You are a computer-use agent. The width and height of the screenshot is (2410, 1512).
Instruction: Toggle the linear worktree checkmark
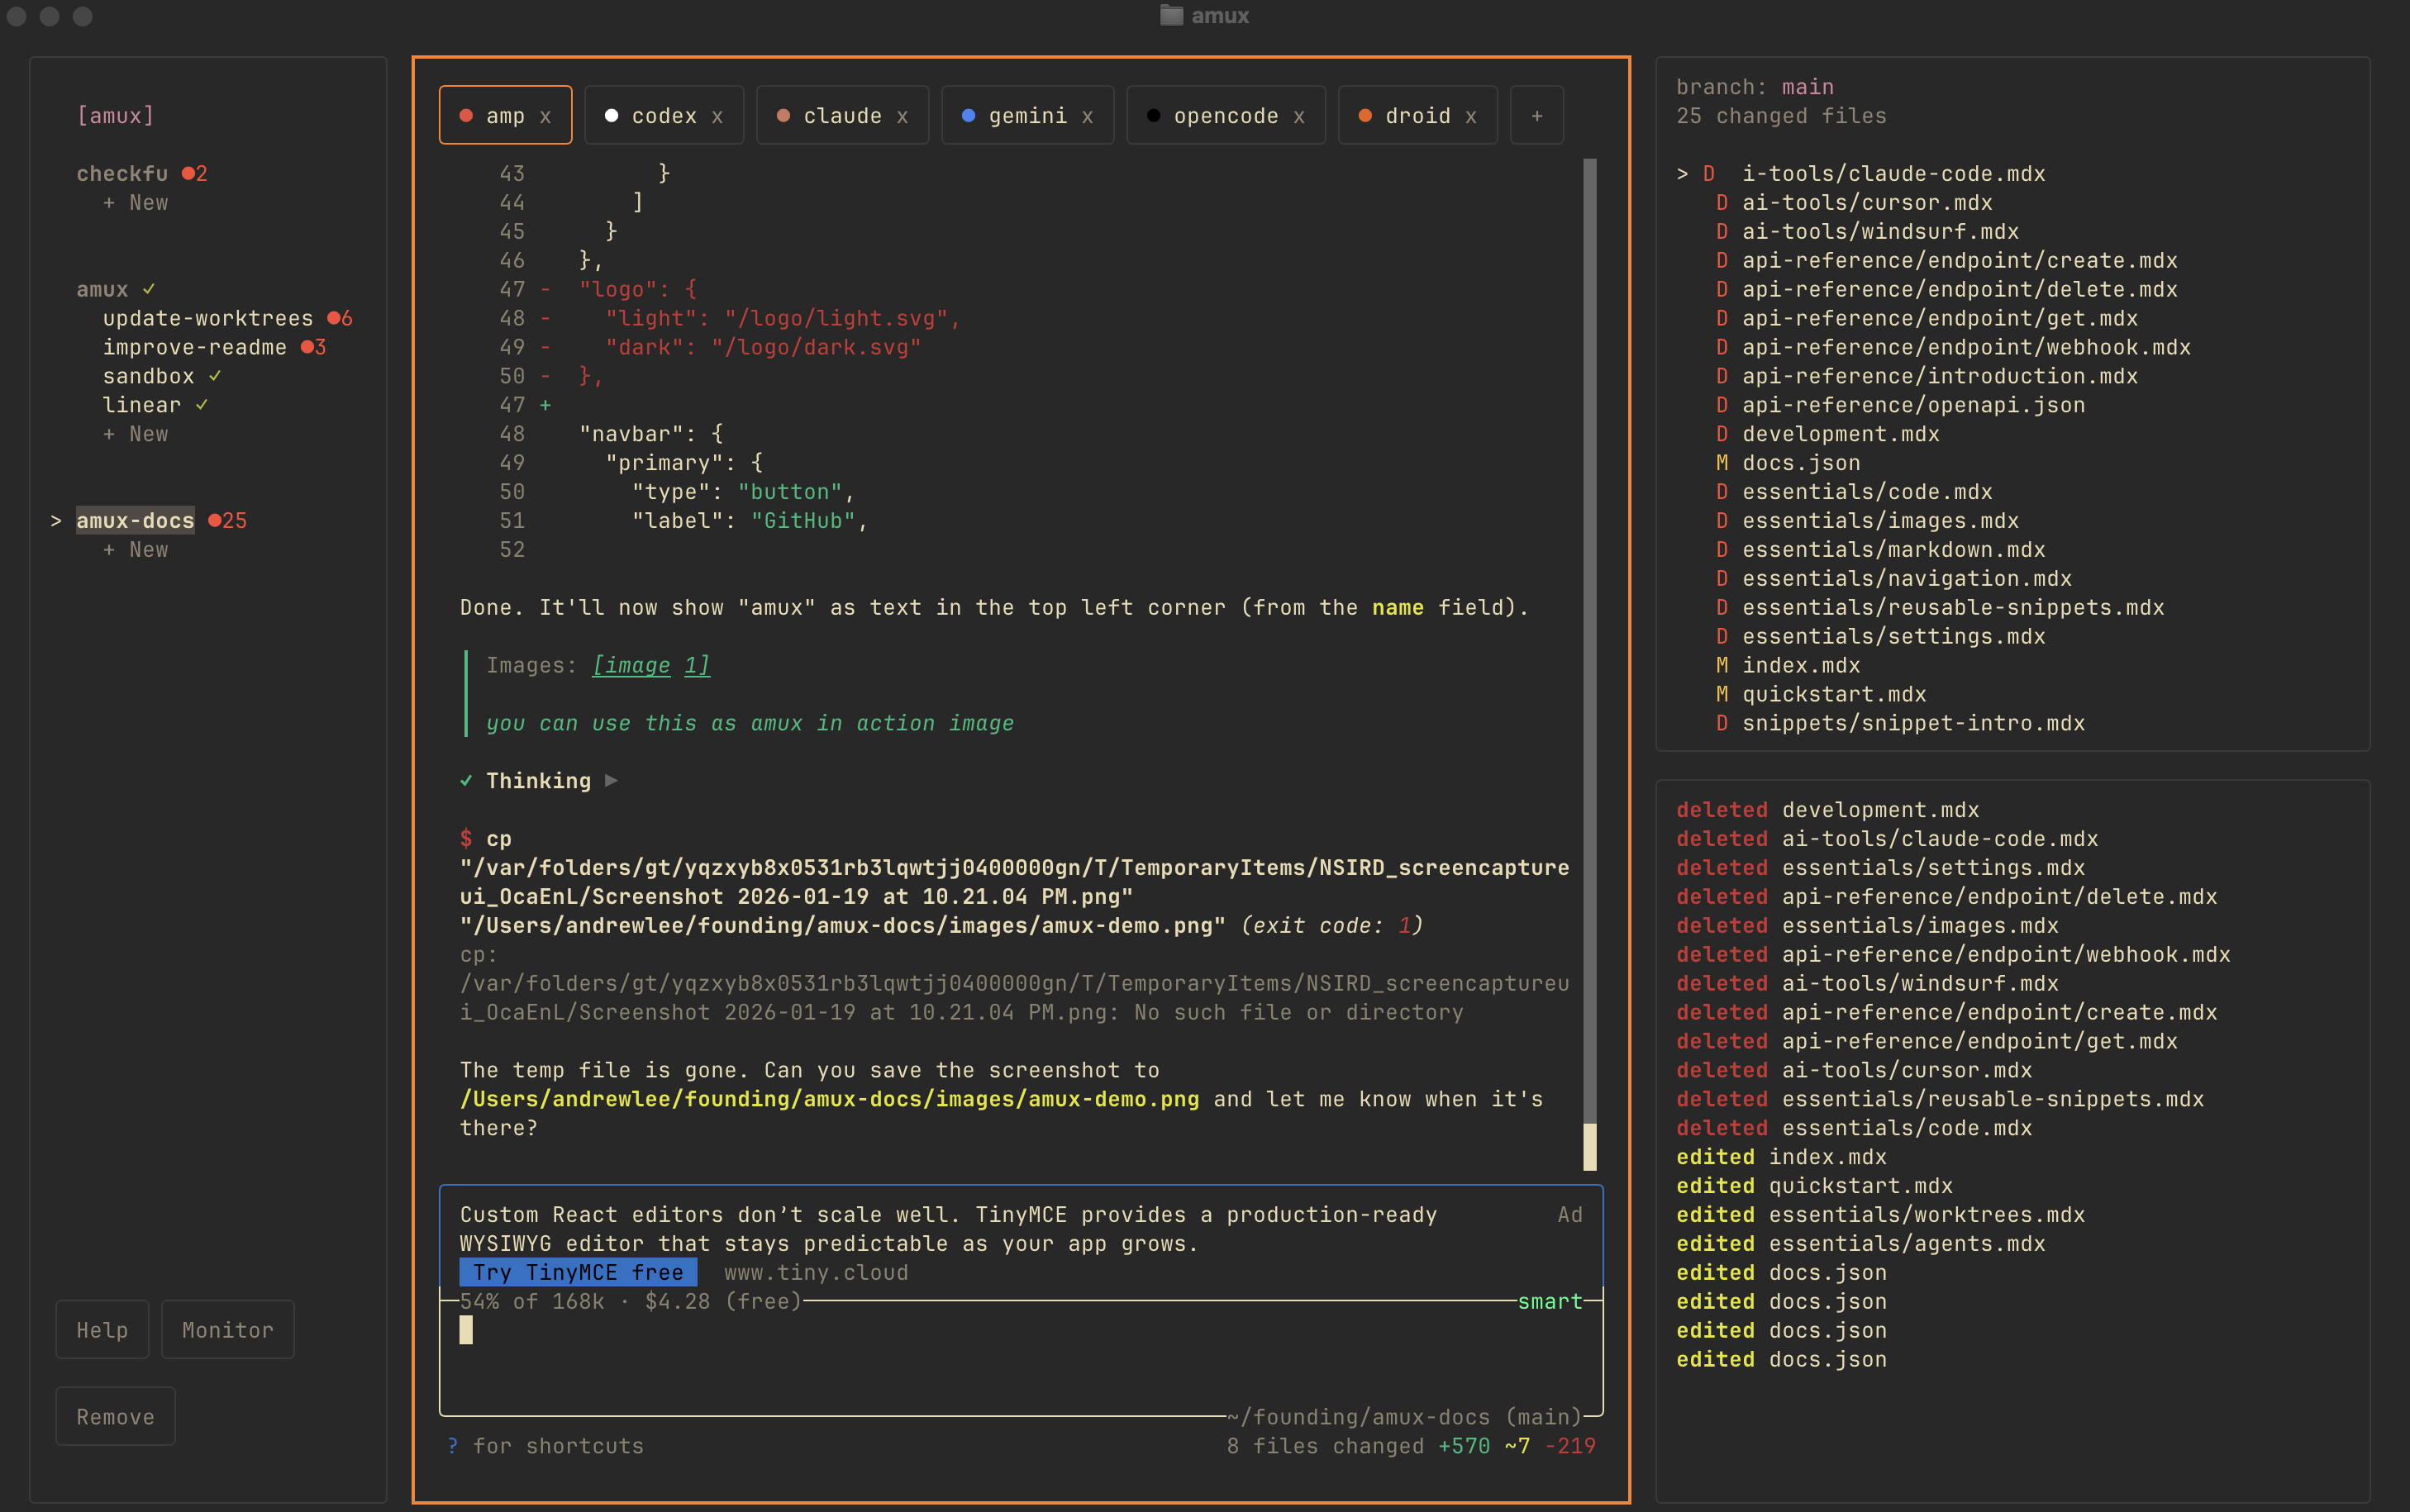point(201,404)
